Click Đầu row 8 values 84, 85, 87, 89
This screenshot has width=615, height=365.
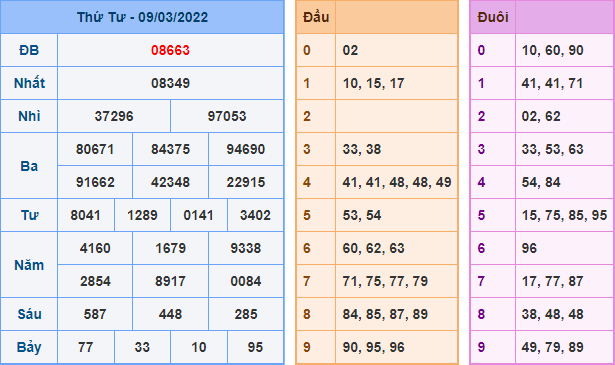coord(385,314)
